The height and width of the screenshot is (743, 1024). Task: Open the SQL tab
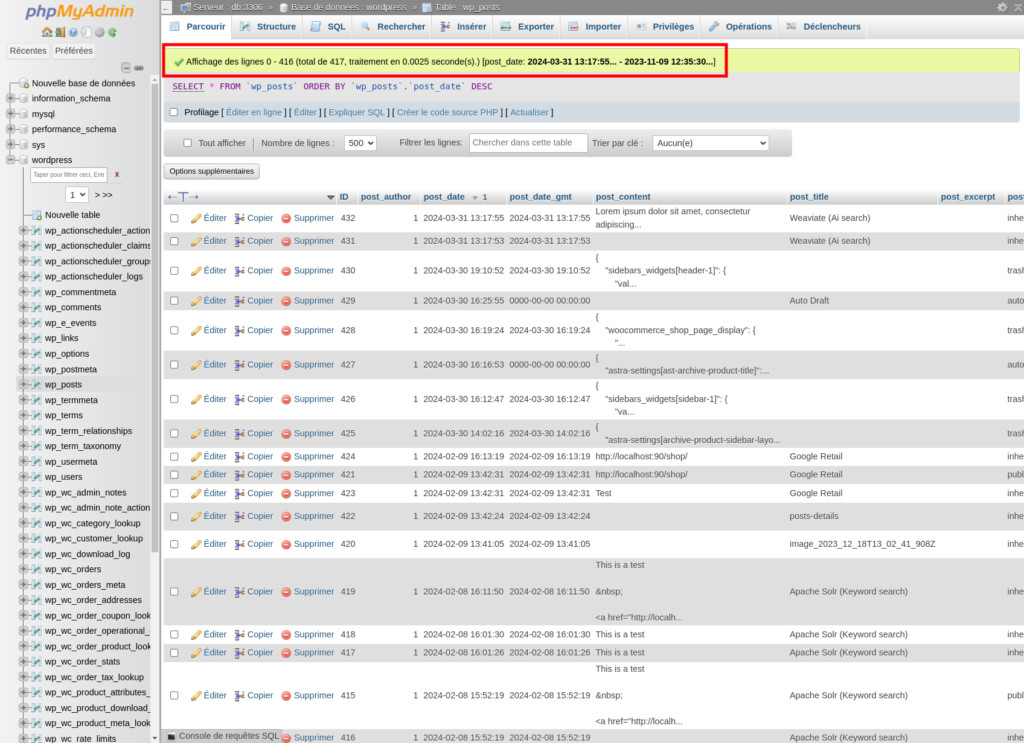point(328,27)
